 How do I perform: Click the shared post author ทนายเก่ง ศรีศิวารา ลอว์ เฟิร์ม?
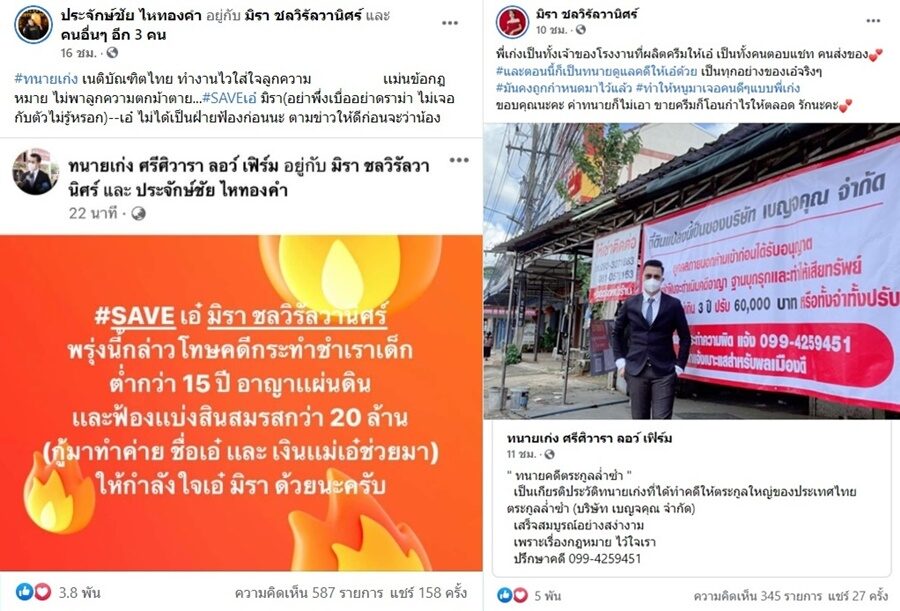click(x=589, y=438)
